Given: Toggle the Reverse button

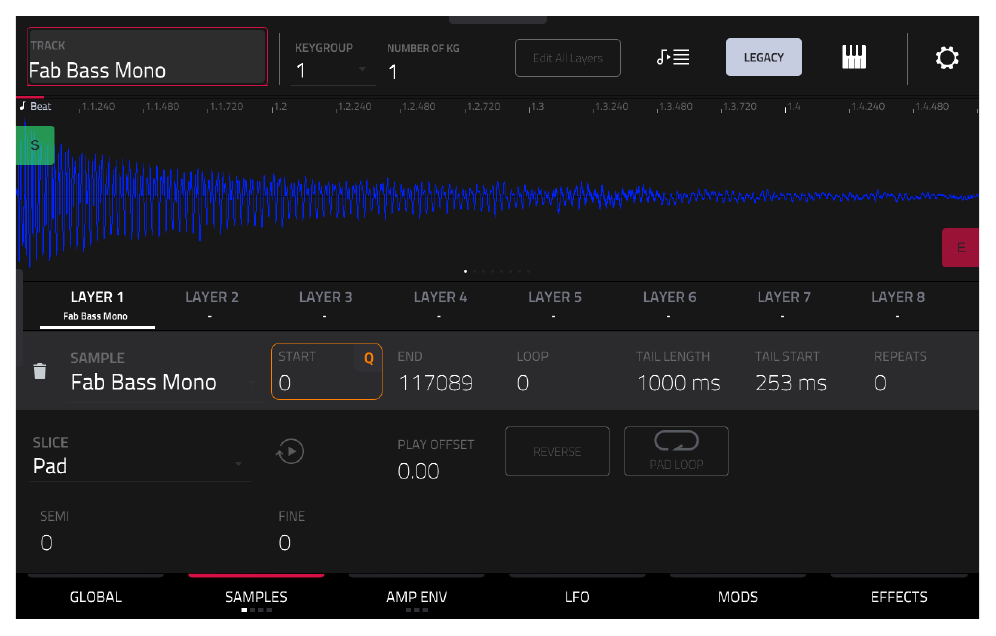Looking at the screenshot, I should tap(557, 451).
